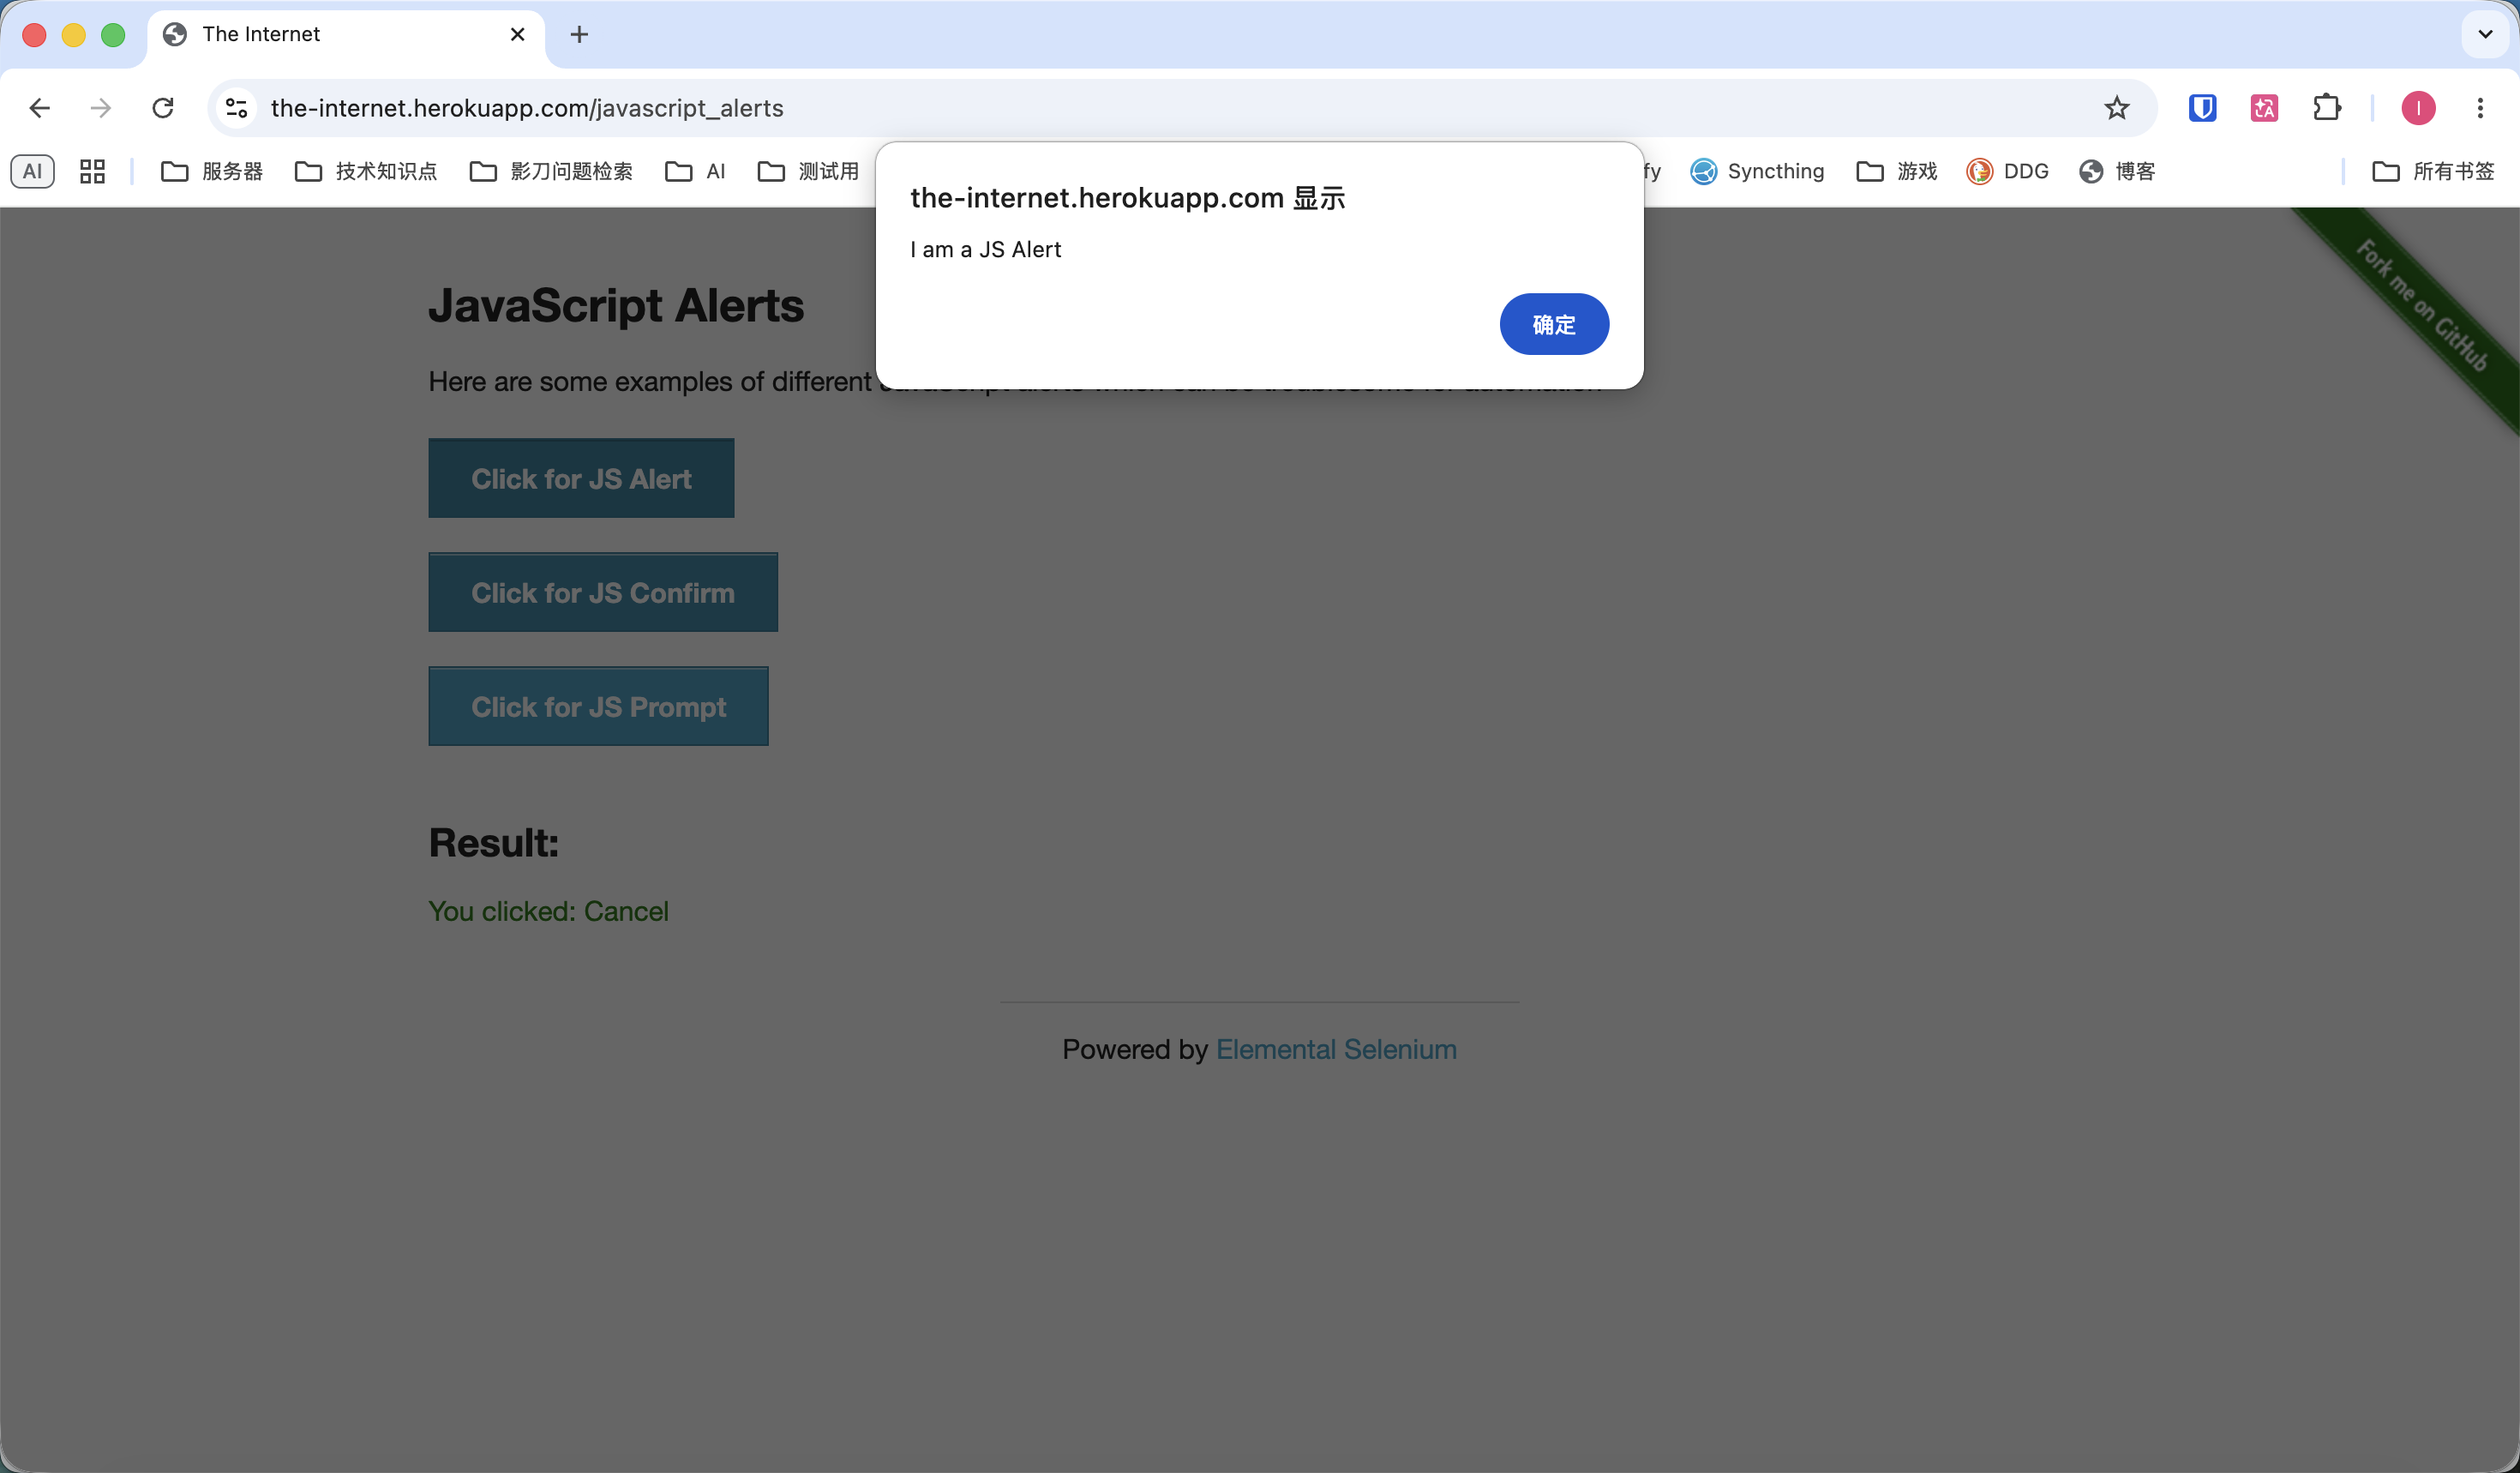The image size is (2520, 1473).
Task: View site information icon in address bar
Action: pyautogui.click(x=237, y=108)
